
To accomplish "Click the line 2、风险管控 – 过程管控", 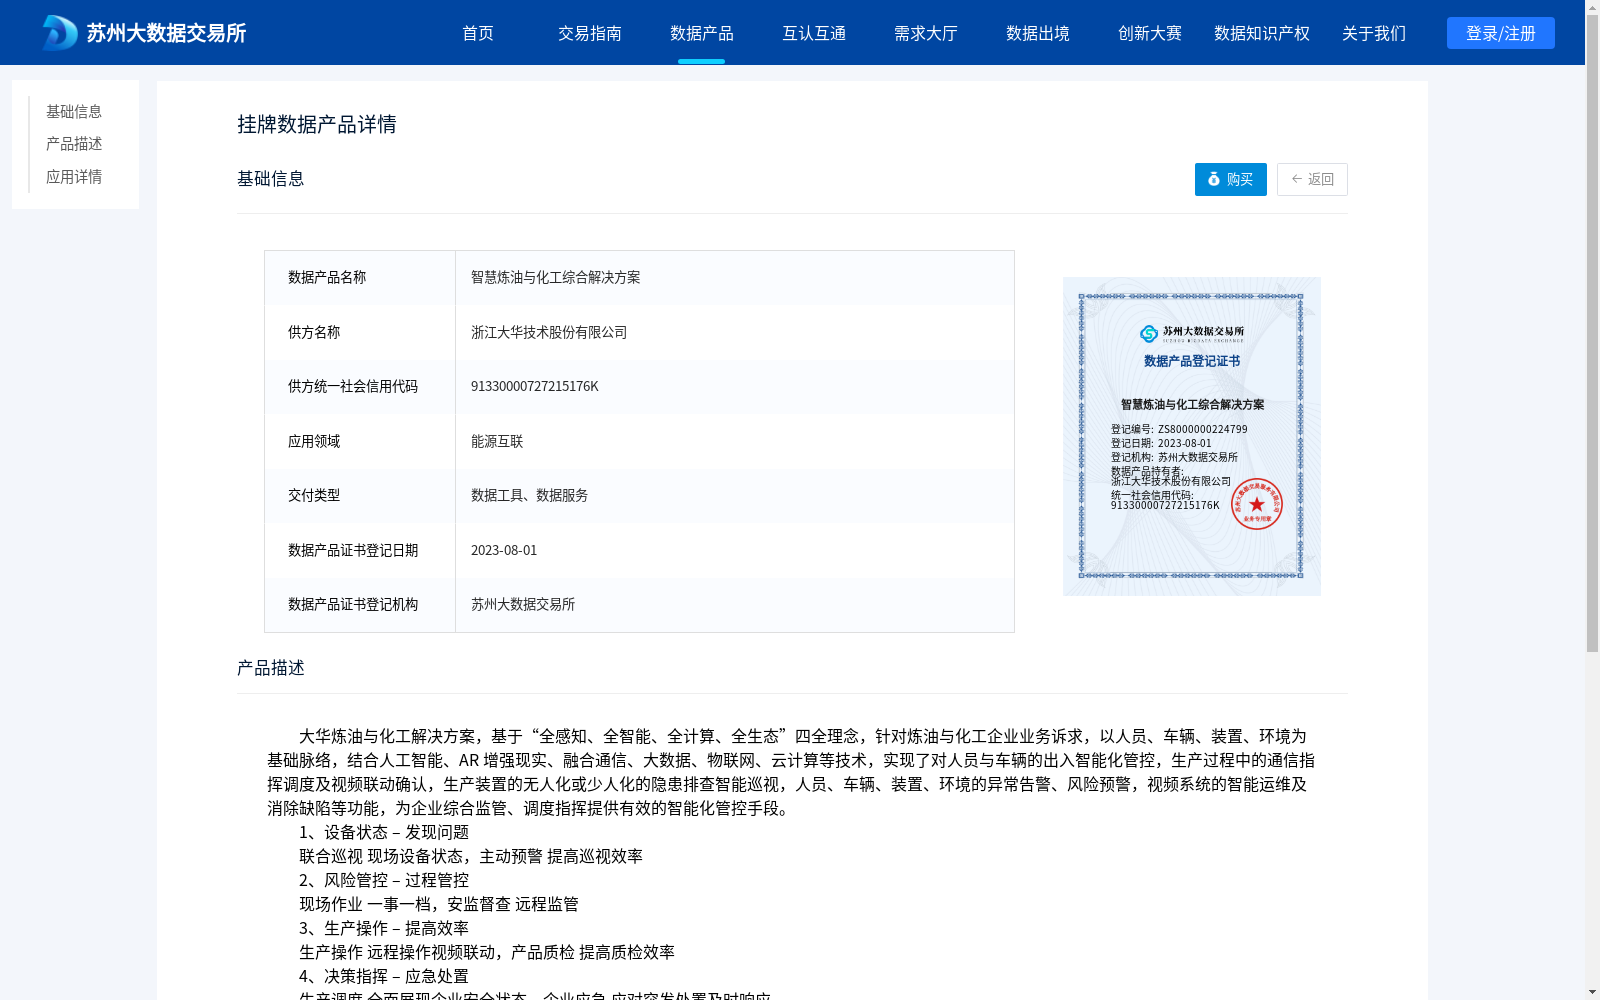I will coord(384,880).
